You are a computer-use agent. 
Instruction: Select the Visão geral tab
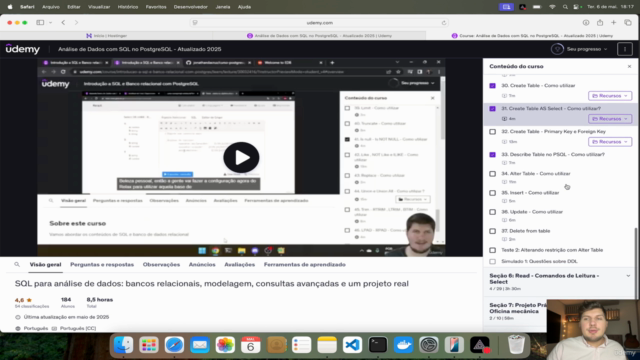(x=45, y=264)
